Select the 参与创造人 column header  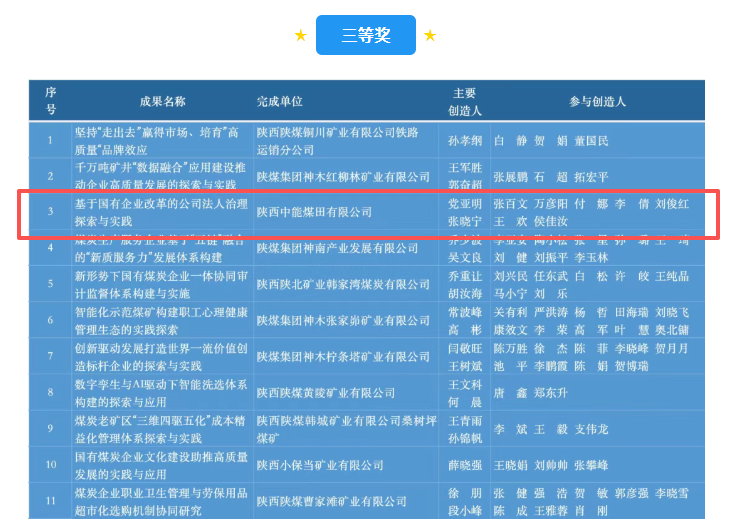(597, 102)
